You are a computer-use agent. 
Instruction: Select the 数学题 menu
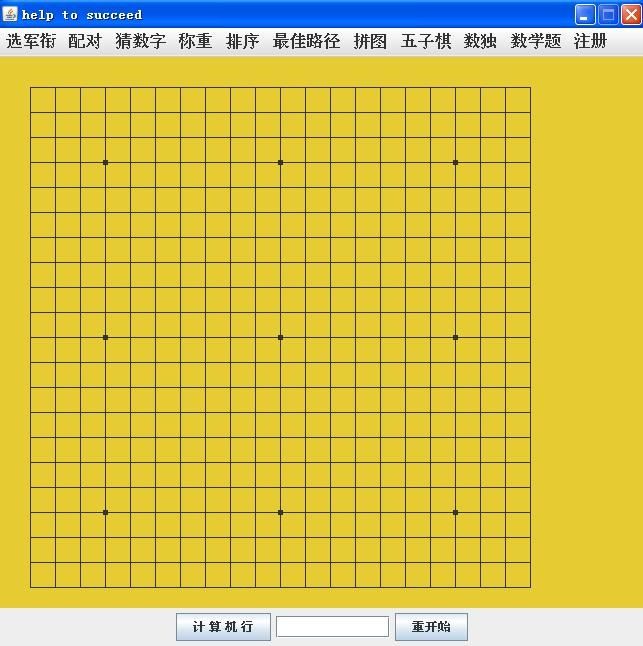pyautogui.click(x=535, y=41)
